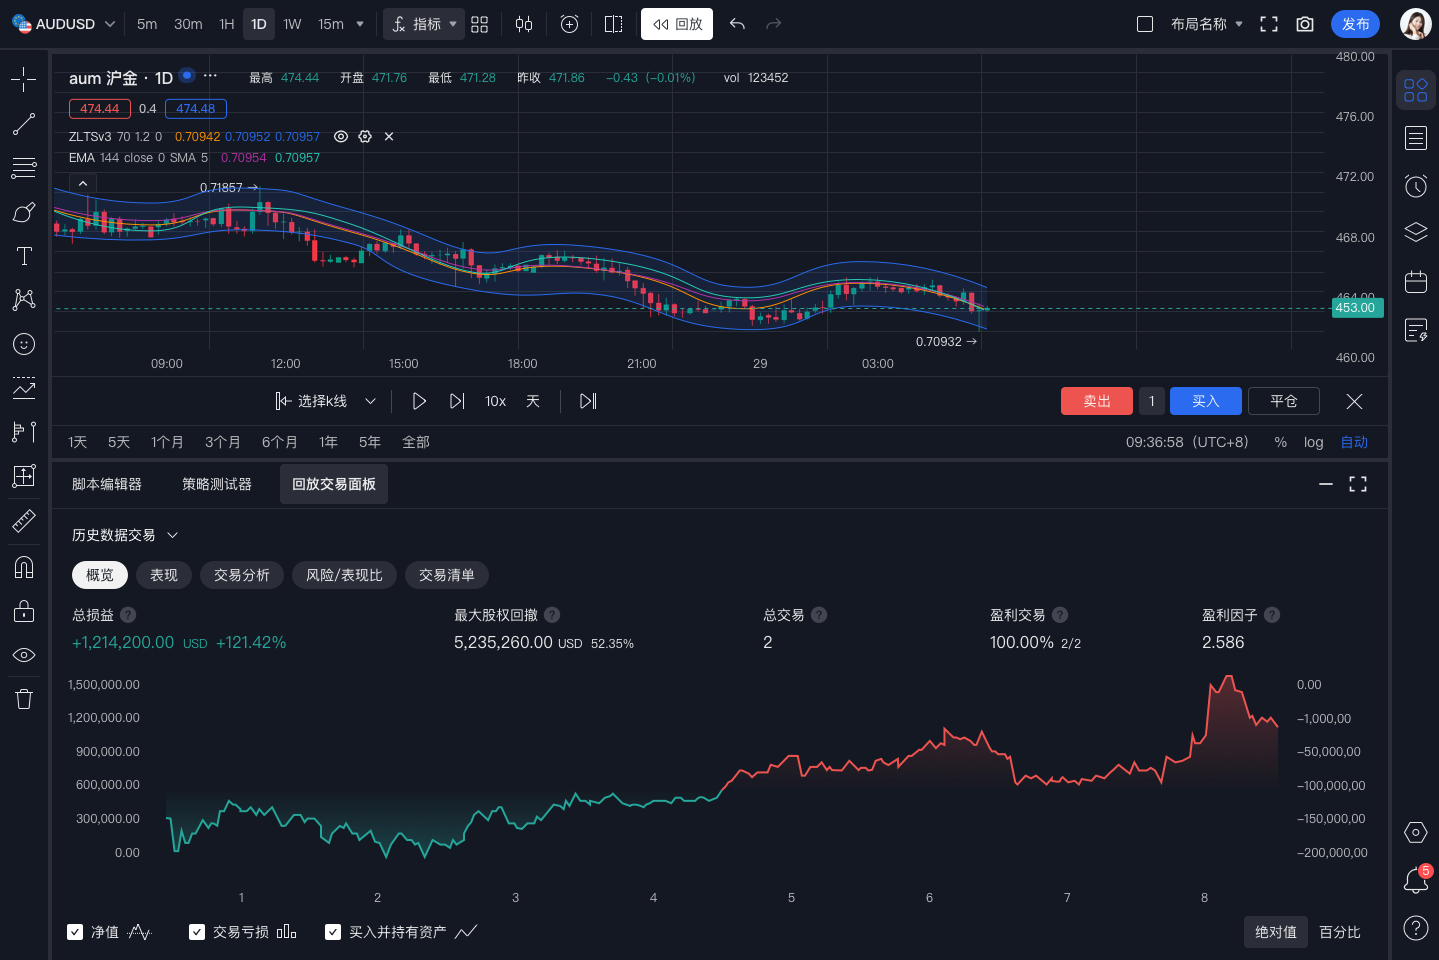Image resolution: width=1439 pixels, height=960 pixels.
Task: Toggle magnet mode in left toolbar
Action: point(24,567)
